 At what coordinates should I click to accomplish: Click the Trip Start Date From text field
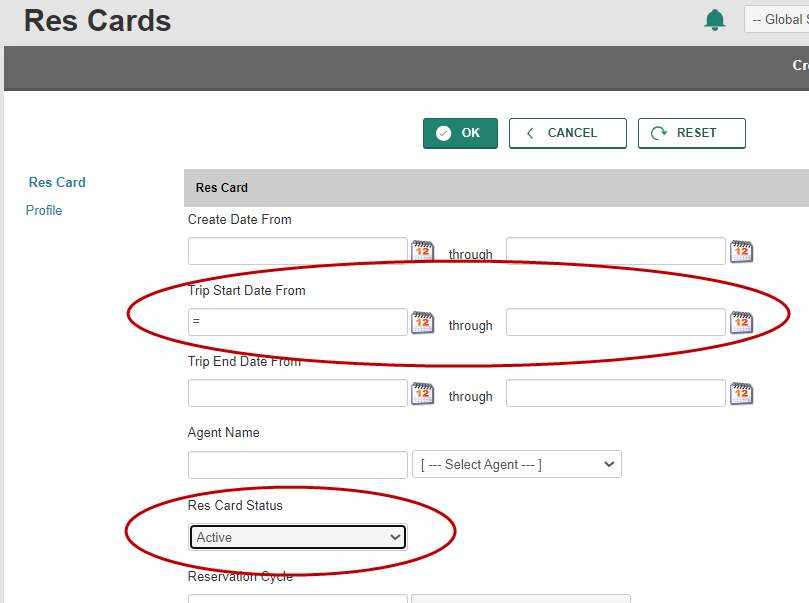(297, 322)
